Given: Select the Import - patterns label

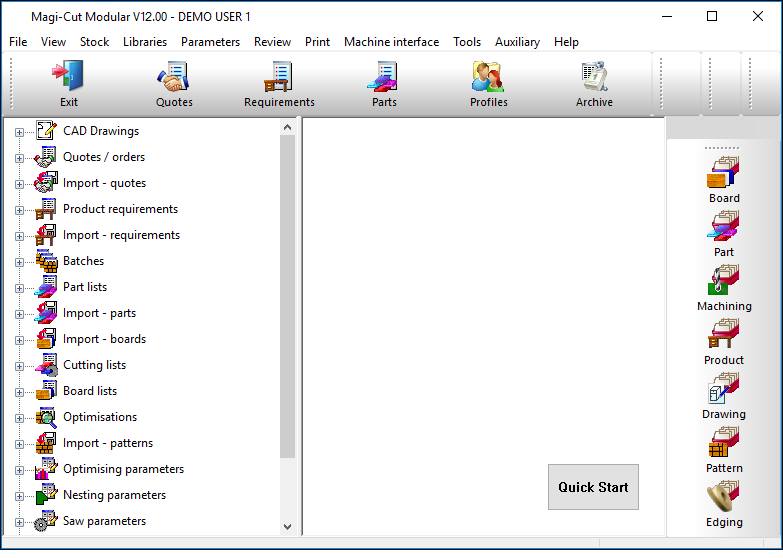Looking at the screenshot, I should (x=108, y=443).
